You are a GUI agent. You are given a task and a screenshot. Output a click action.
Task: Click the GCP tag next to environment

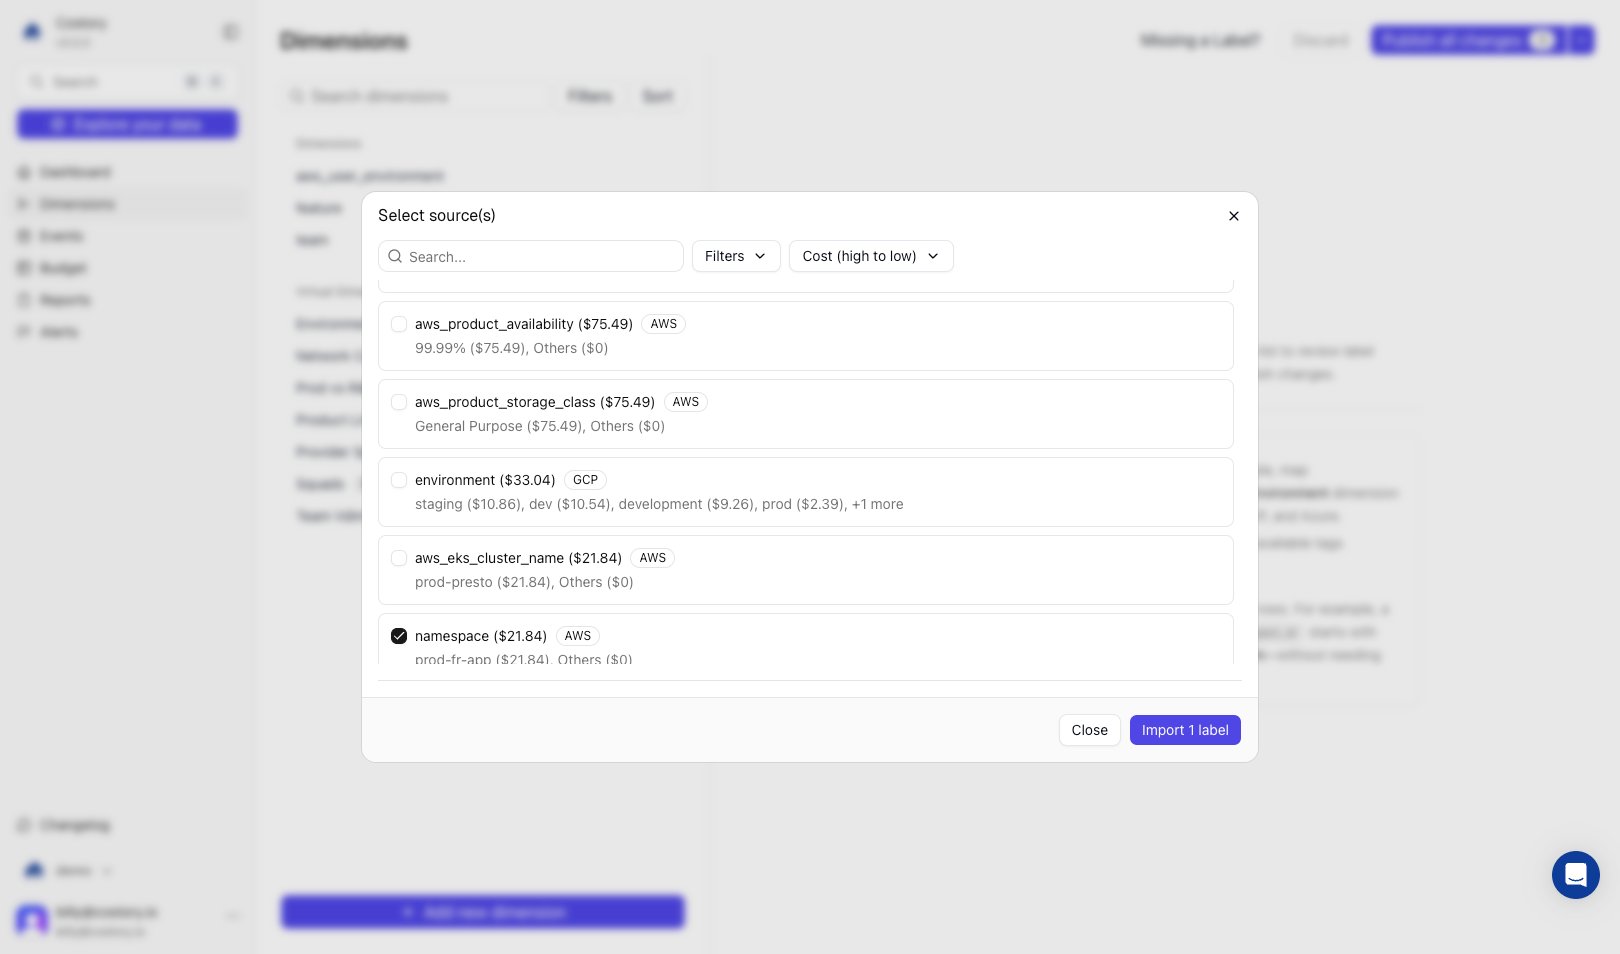pos(586,480)
